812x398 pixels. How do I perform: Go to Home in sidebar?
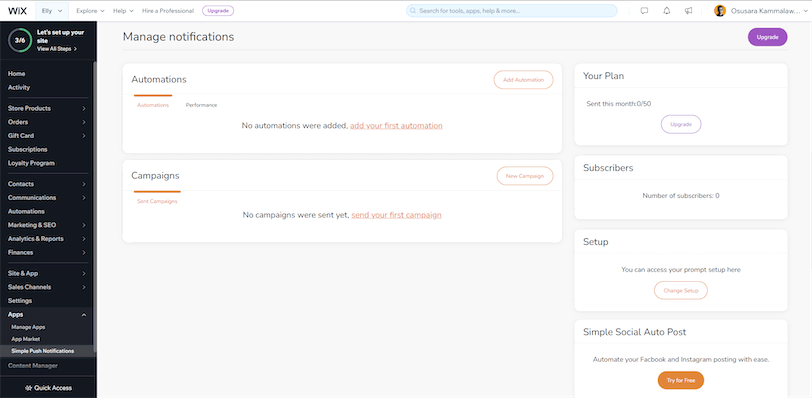(x=17, y=74)
